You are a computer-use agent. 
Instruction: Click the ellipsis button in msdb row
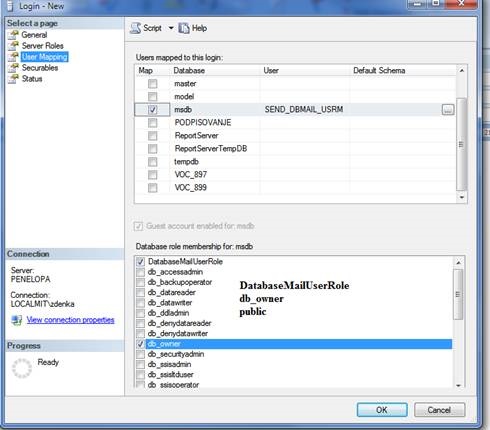point(448,109)
